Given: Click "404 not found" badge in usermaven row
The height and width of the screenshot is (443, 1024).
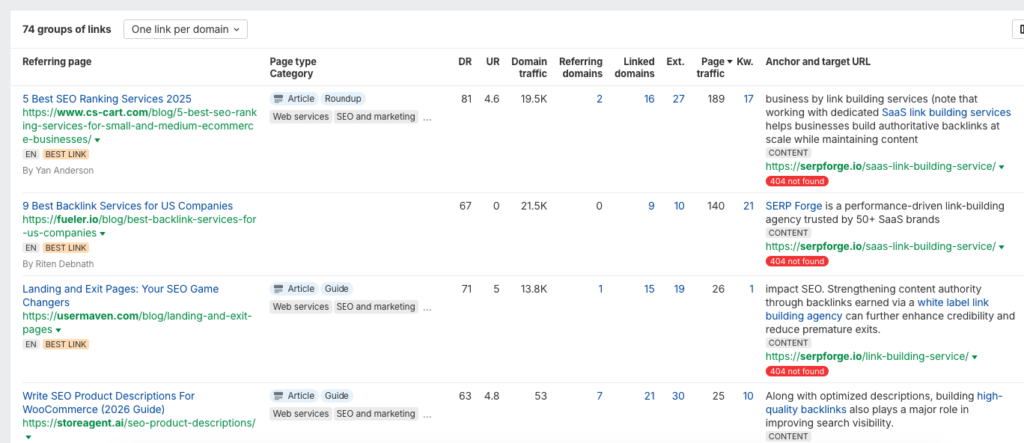Looking at the screenshot, I should coord(797,371).
